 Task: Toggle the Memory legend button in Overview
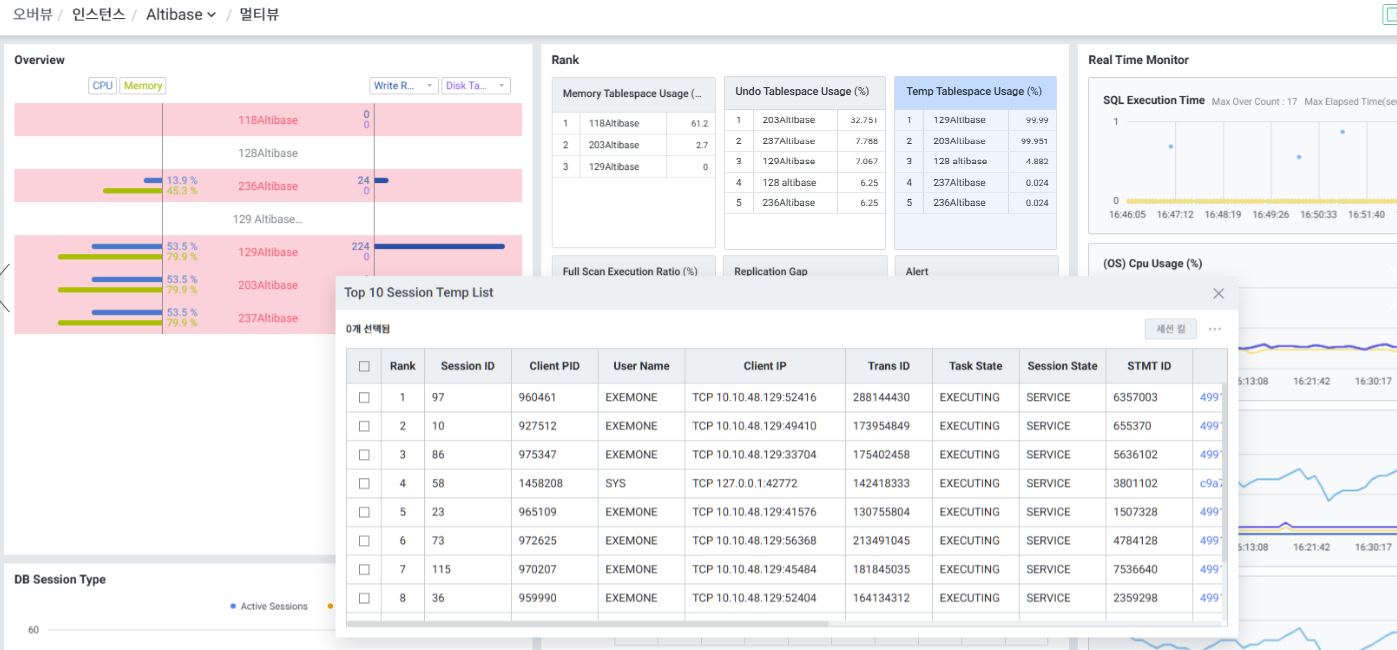coord(143,86)
